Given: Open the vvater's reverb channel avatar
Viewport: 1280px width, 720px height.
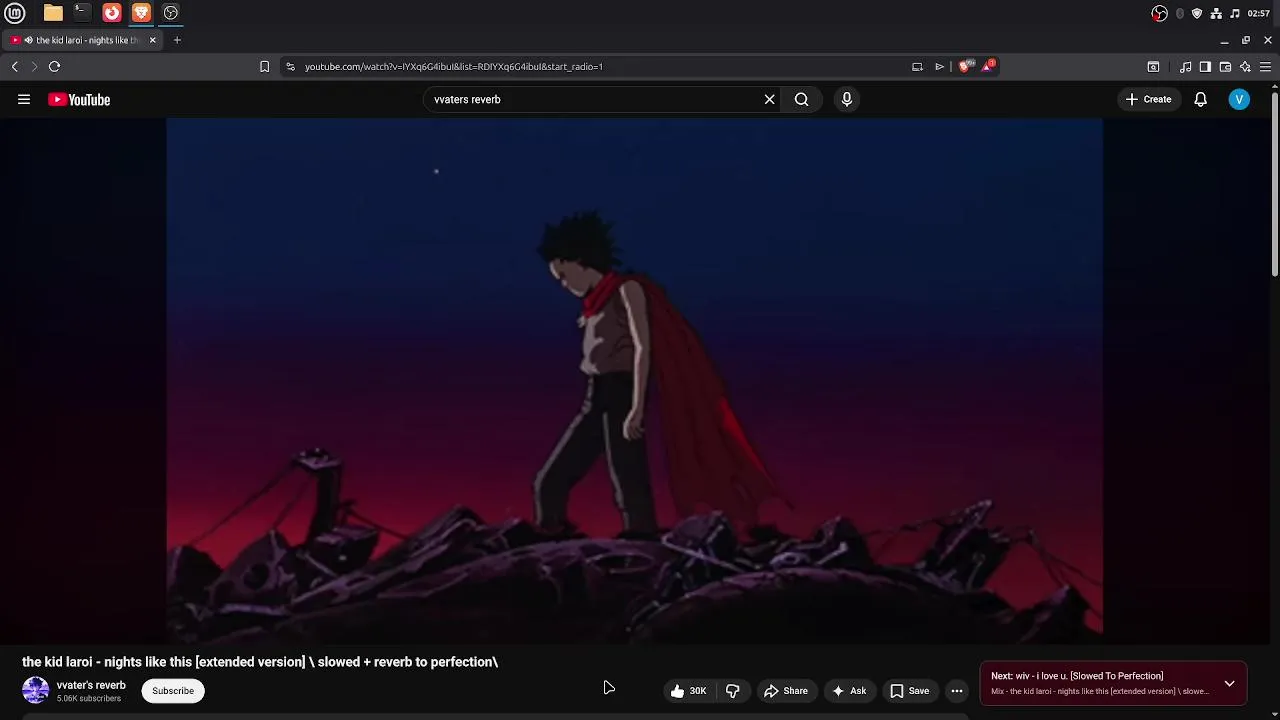Looking at the screenshot, I should click(x=35, y=690).
